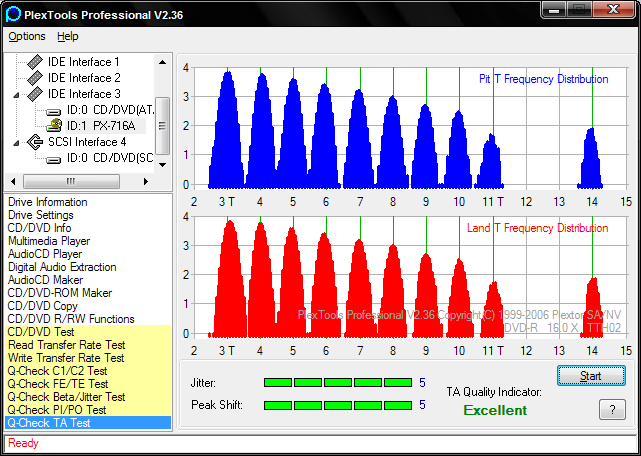Collapse the IDE Interface 3 tree node
The image size is (641, 456).
tap(16, 95)
